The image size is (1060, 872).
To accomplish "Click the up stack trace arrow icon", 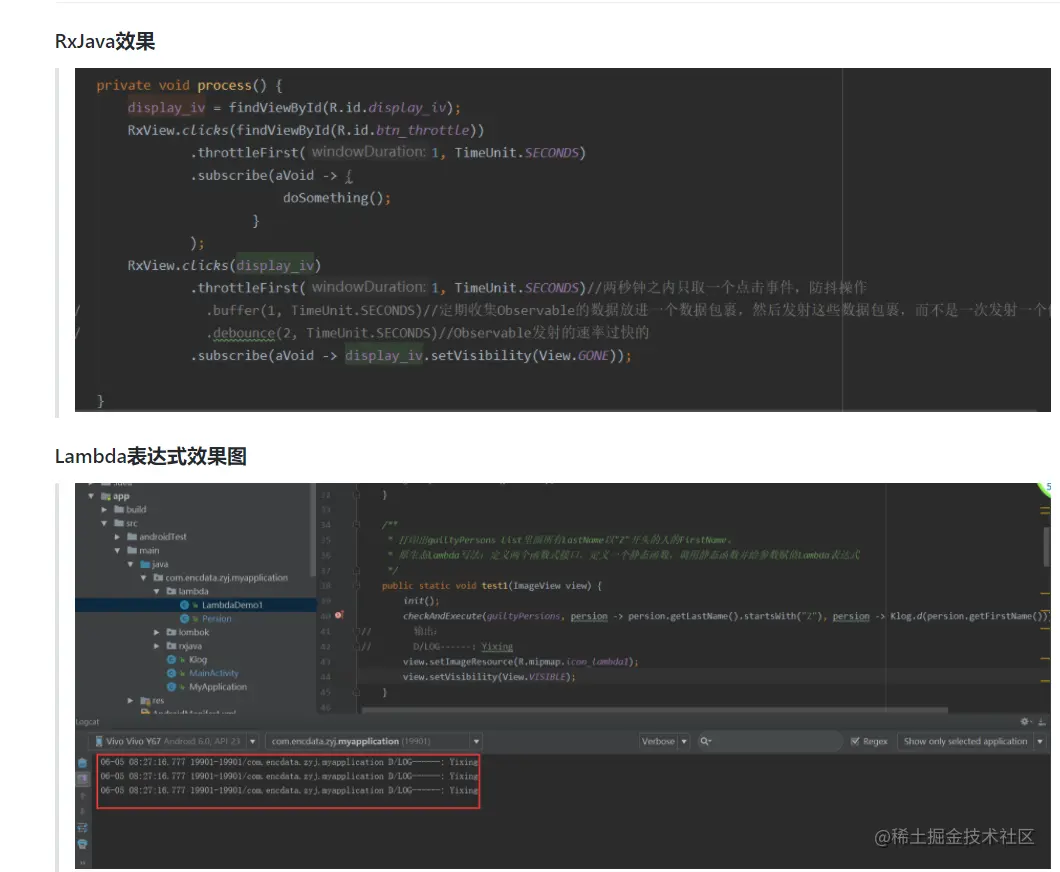I will (82, 795).
